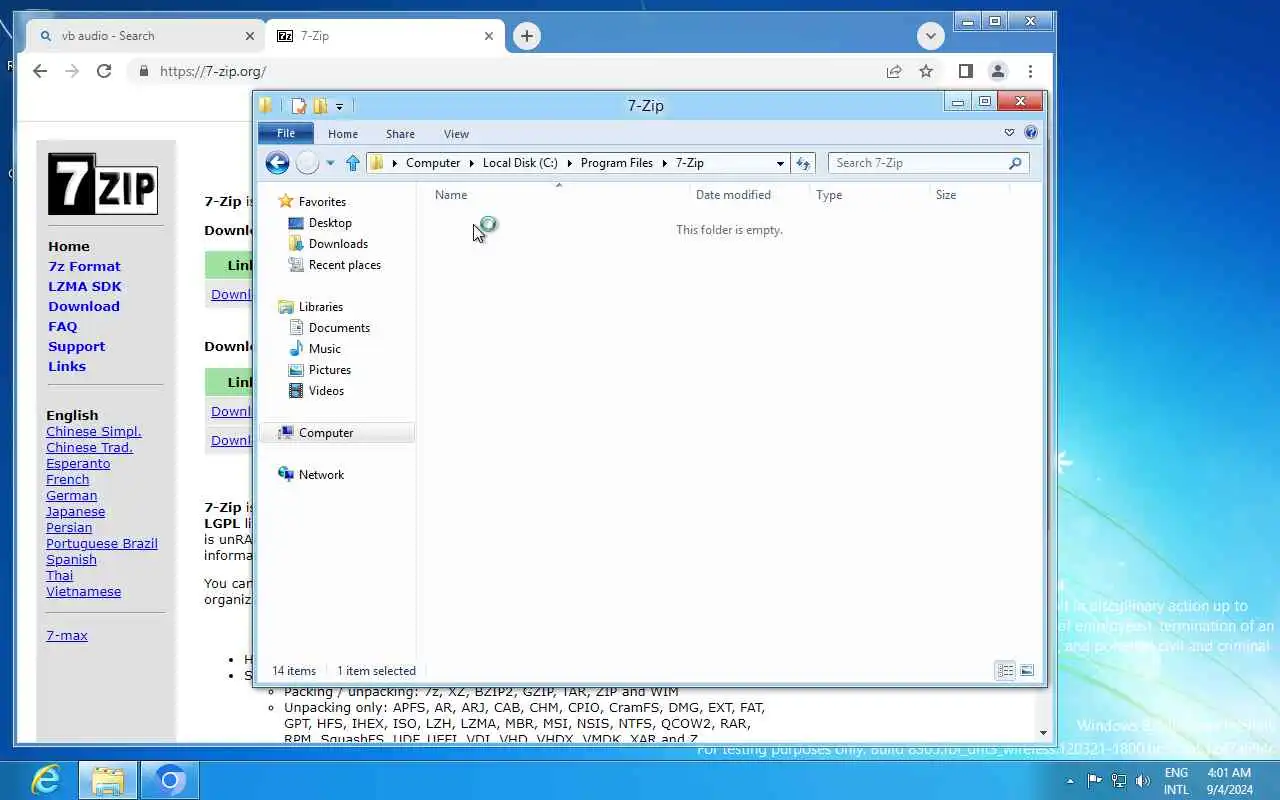Refresh the 7-Zip folder view
The height and width of the screenshot is (800, 1280).
[x=803, y=163]
